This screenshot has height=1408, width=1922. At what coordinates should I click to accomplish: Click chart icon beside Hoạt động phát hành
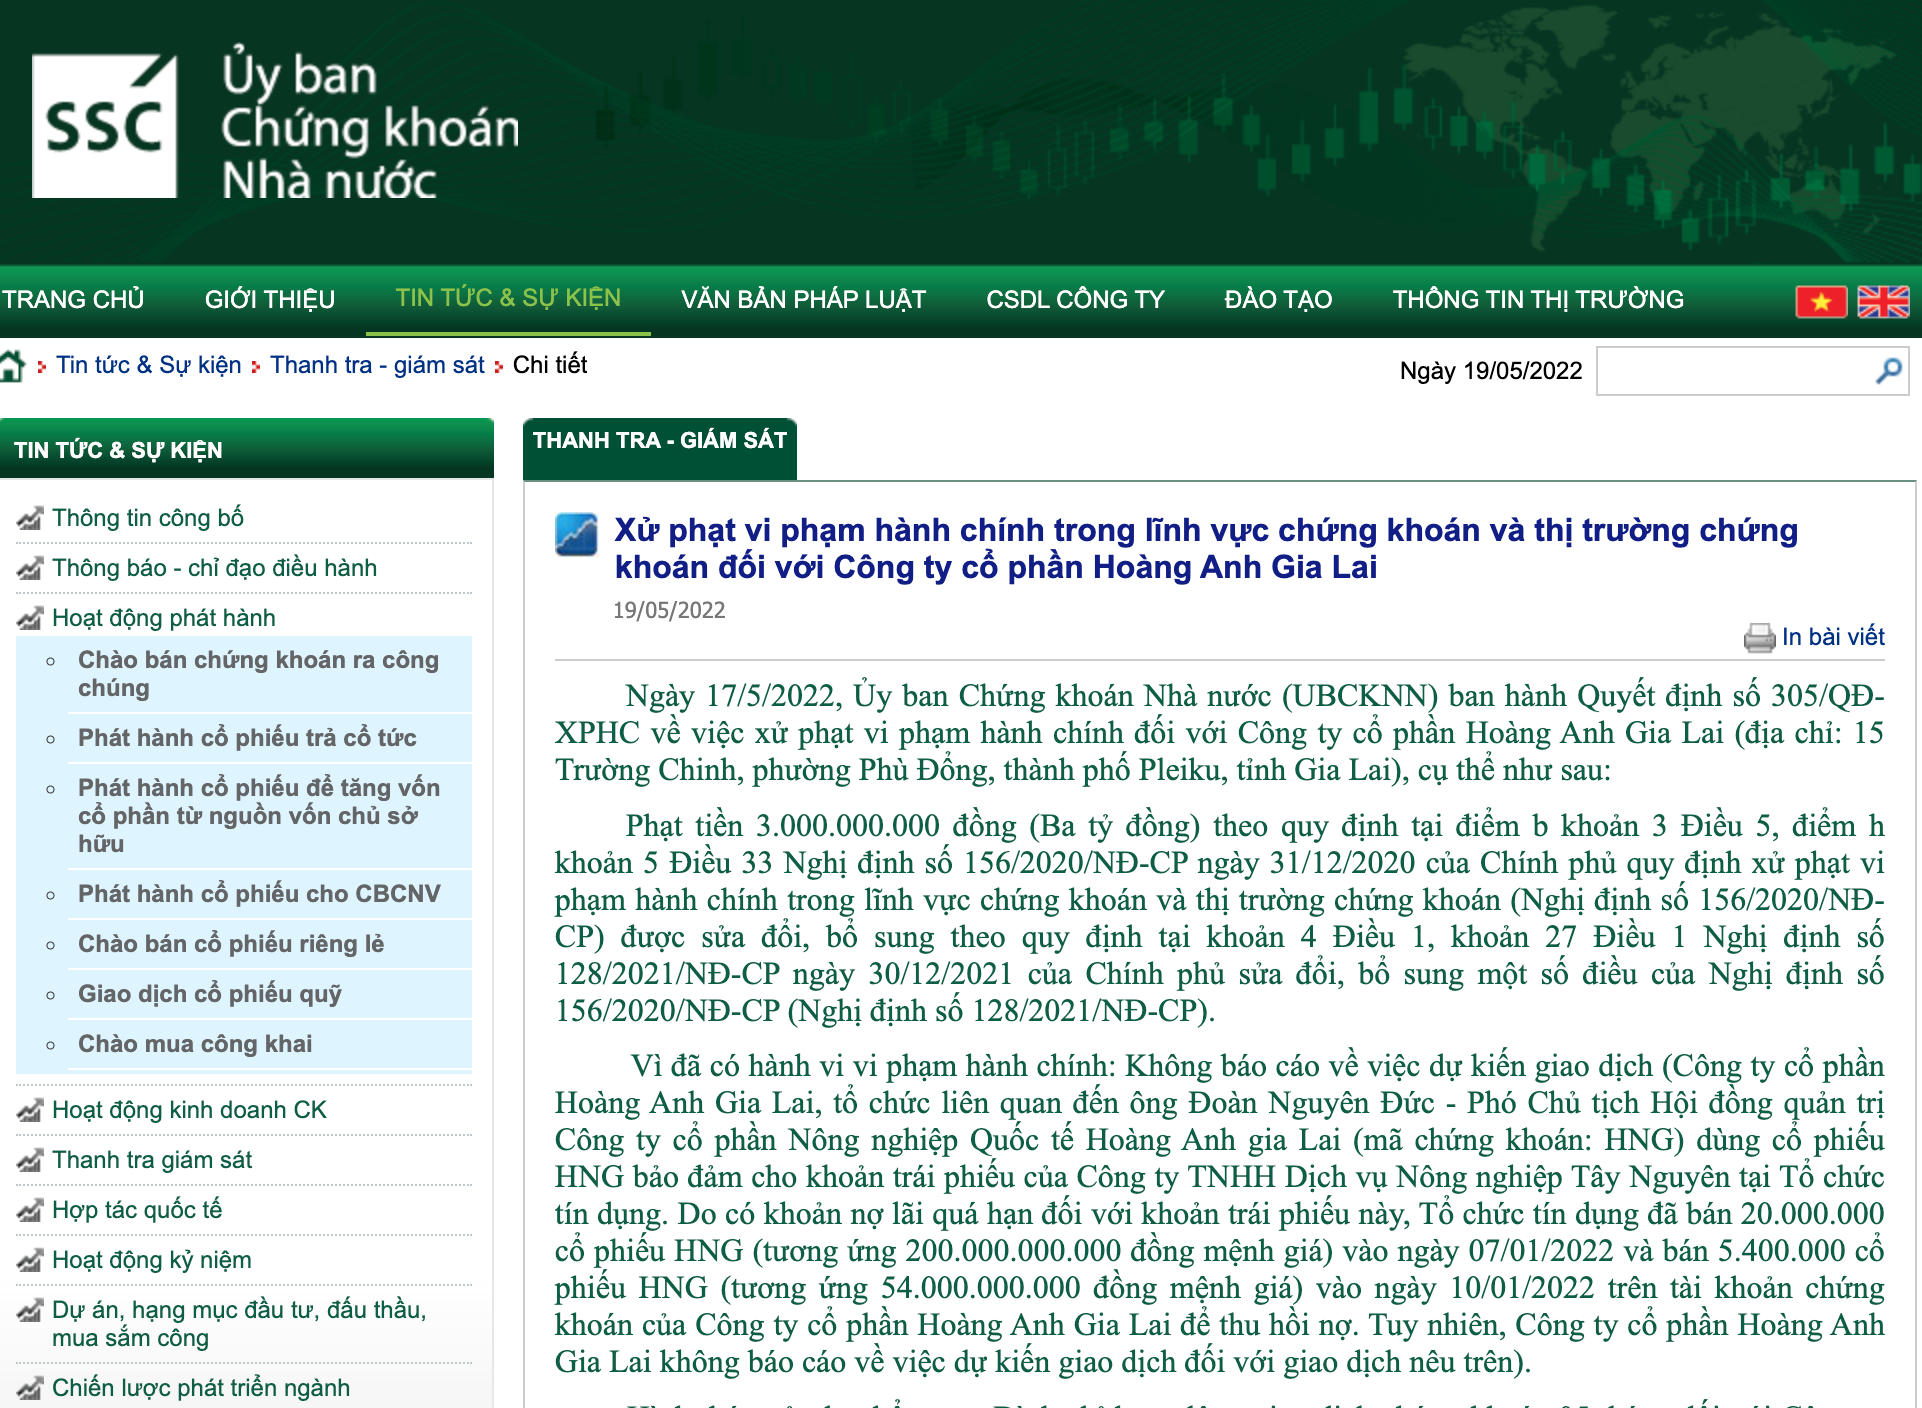pyautogui.click(x=30, y=618)
